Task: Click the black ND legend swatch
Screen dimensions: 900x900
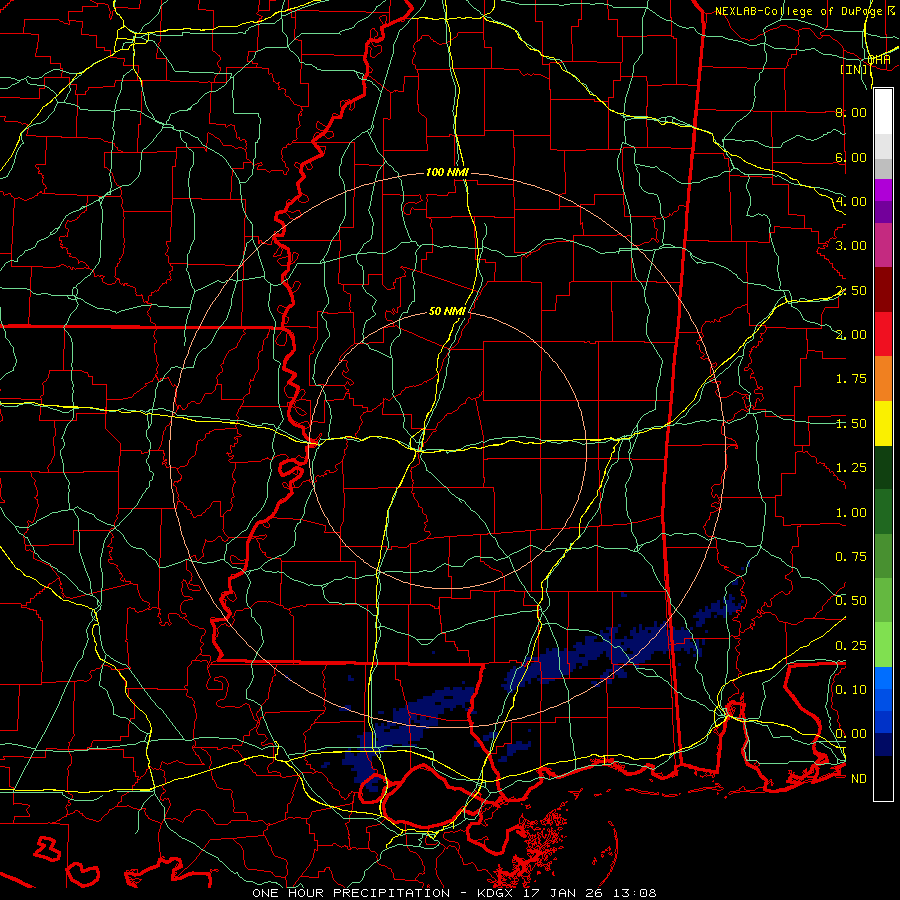Action: 883,778
